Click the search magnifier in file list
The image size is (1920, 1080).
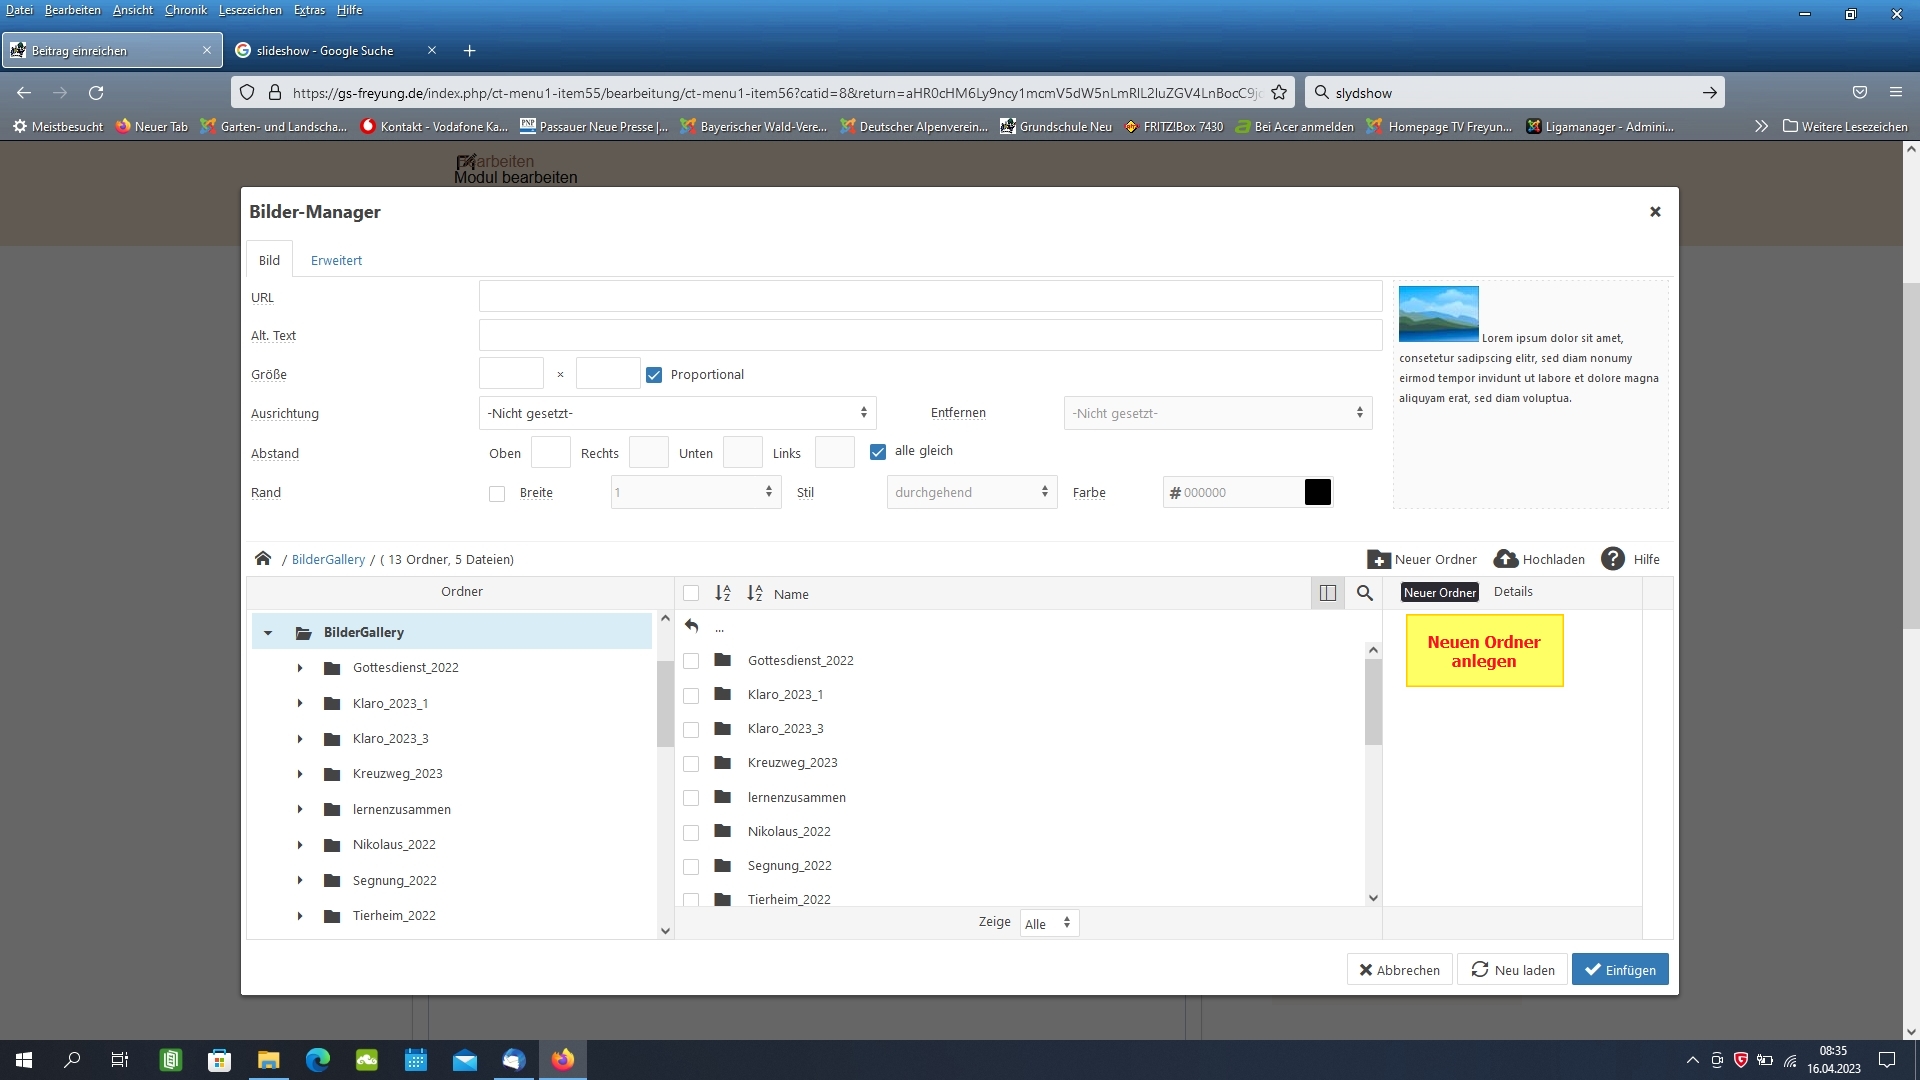coord(1364,593)
